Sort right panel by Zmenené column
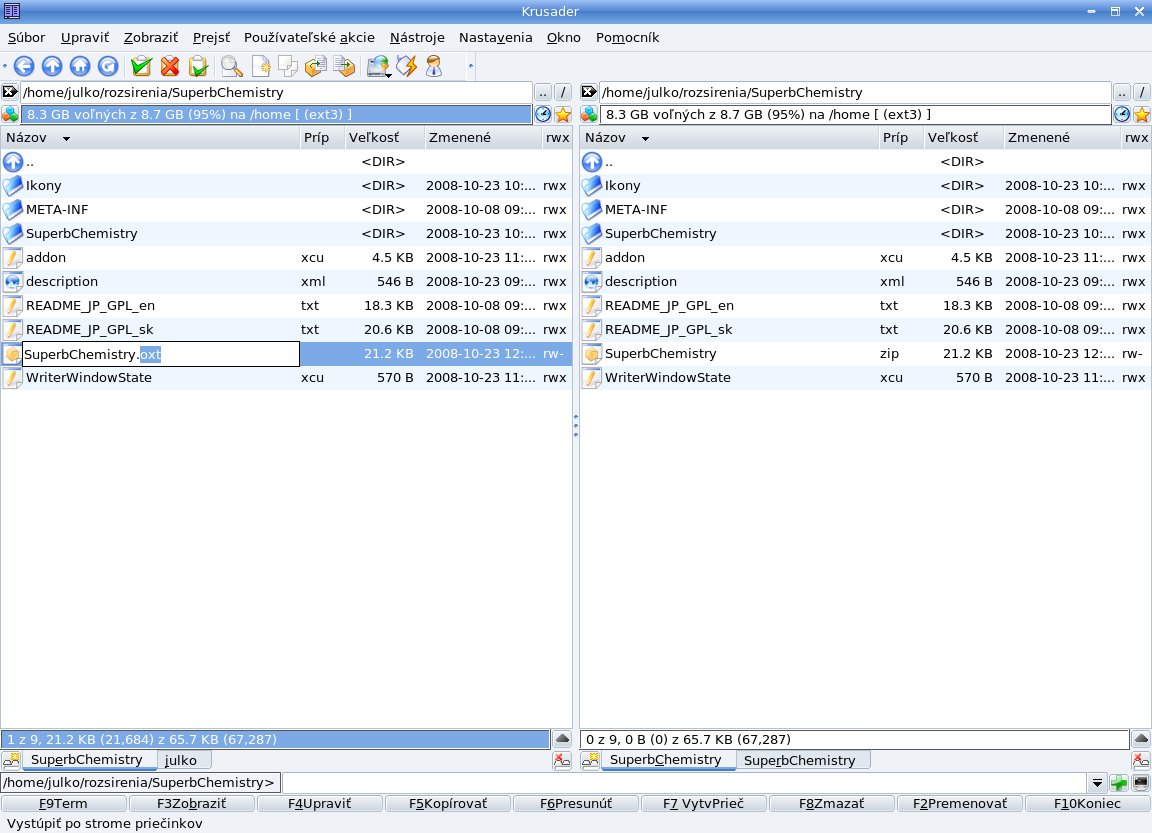1152x833 pixels. click(x=1062, y=137)
